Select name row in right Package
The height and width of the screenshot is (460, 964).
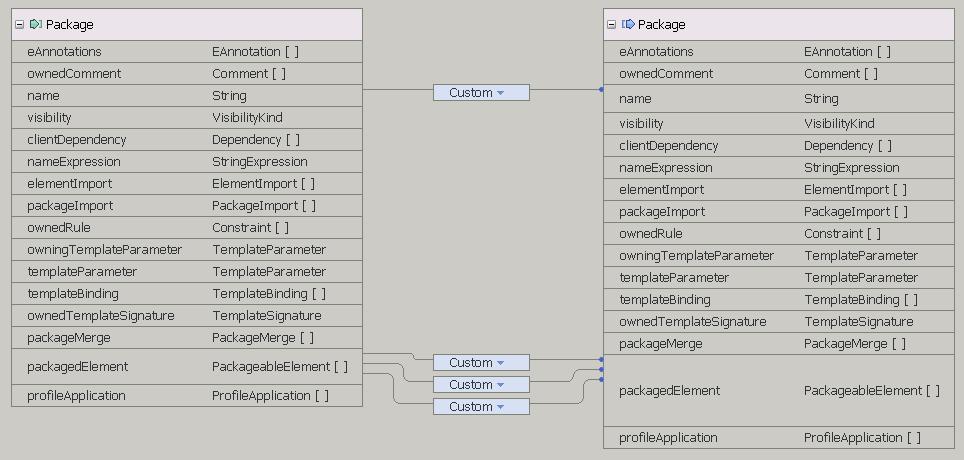(x=779, y=98)
